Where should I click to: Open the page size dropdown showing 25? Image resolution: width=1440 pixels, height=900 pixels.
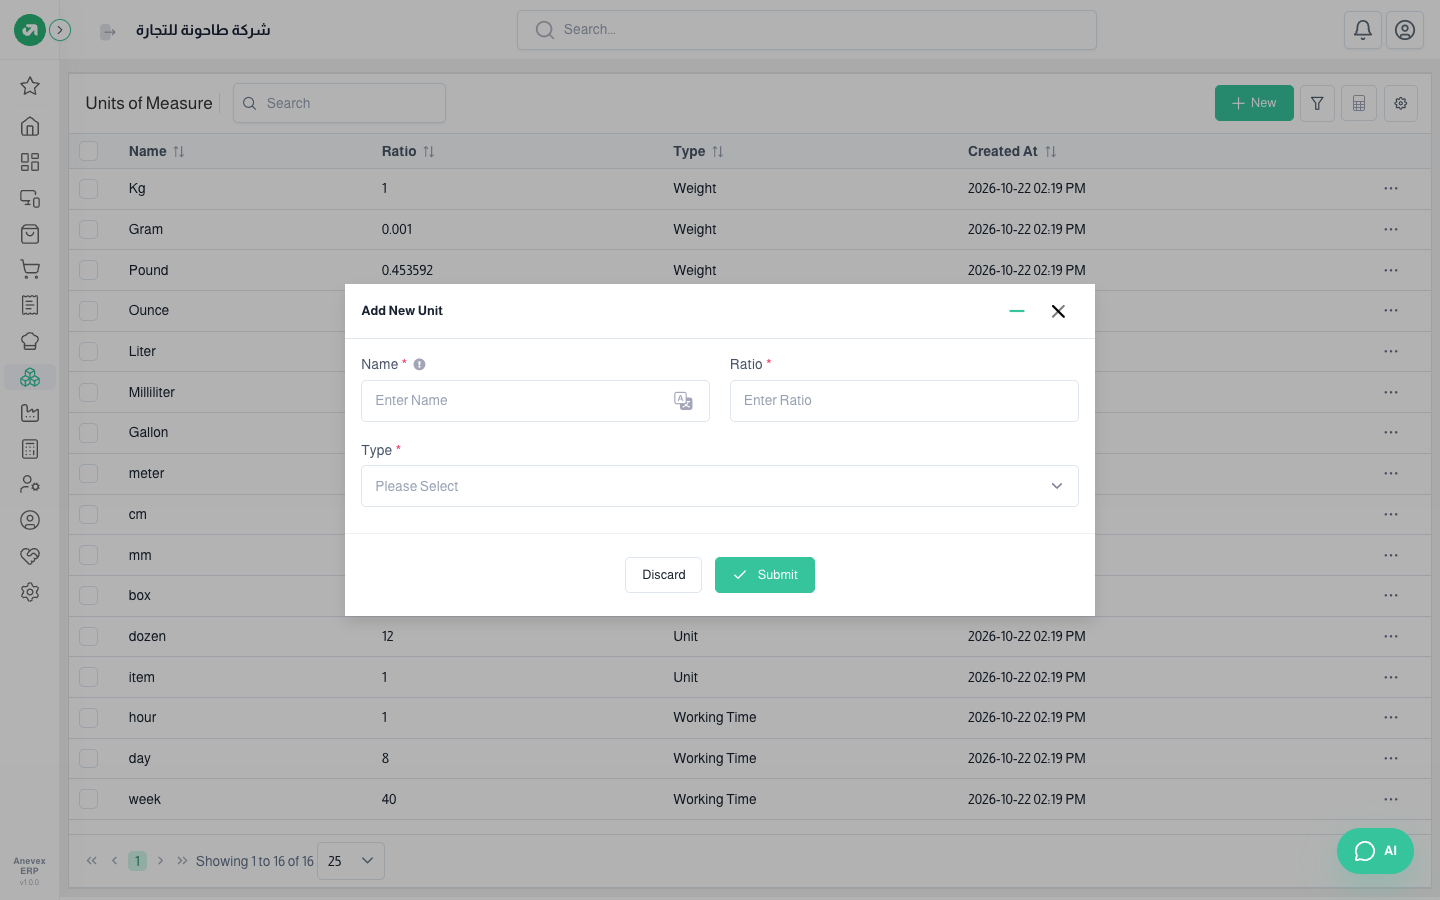coord(351,861)
